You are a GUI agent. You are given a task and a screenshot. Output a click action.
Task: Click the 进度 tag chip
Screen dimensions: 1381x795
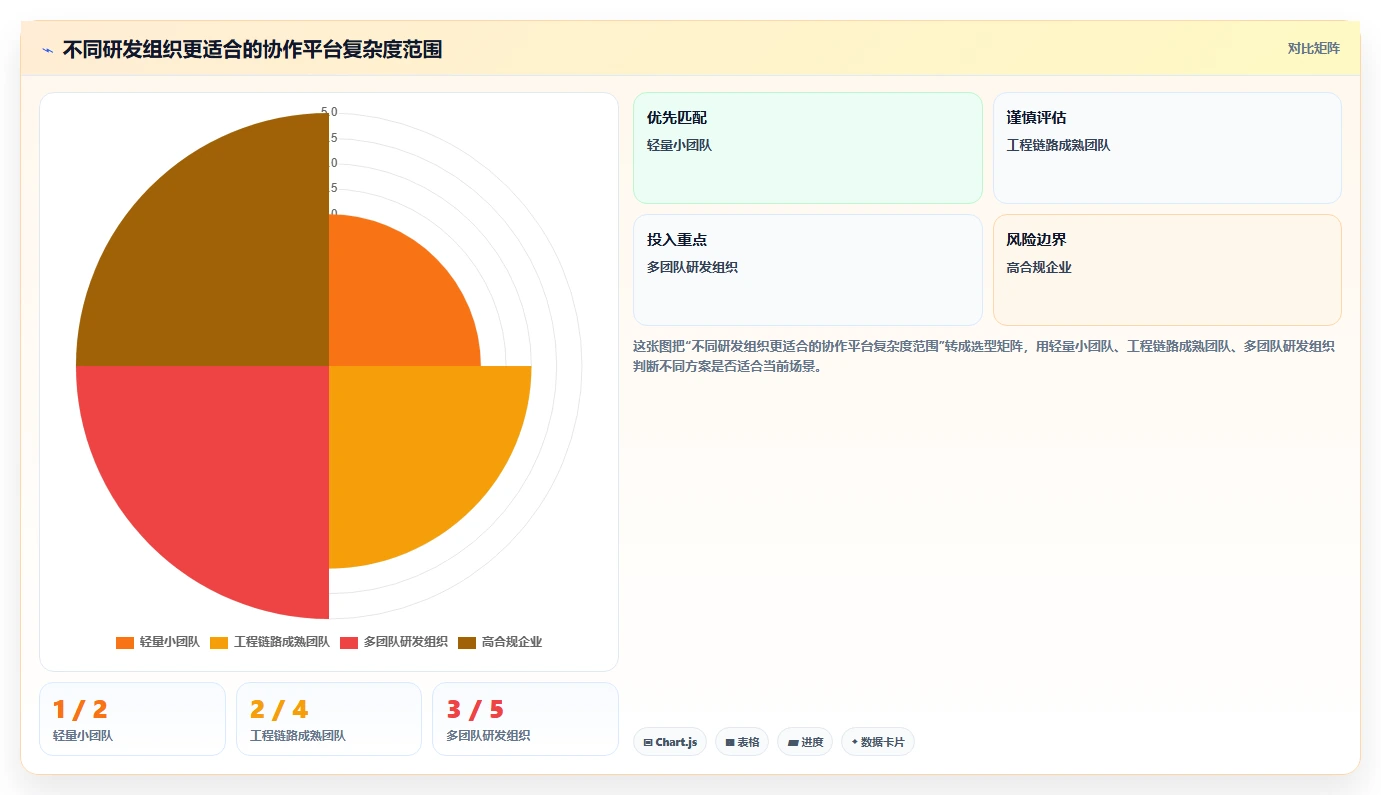pyautogui.click(x=805, y=742)
